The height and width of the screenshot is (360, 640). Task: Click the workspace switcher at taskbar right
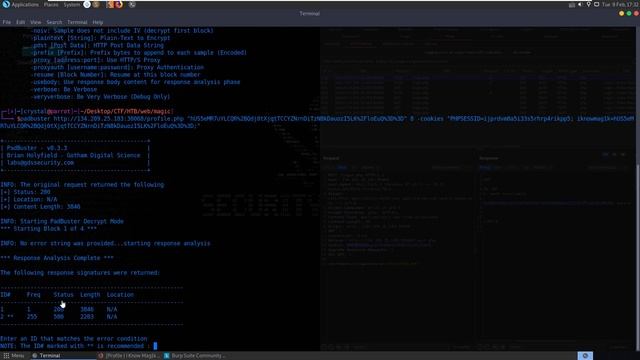[585, 356]
